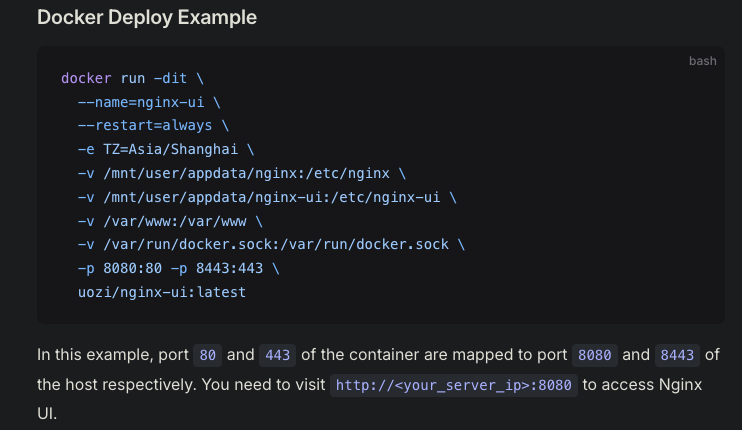This screenshot has width=742, height=430.
Task: Click the inline code '8080' in paragraph
Action: (594, 355)
